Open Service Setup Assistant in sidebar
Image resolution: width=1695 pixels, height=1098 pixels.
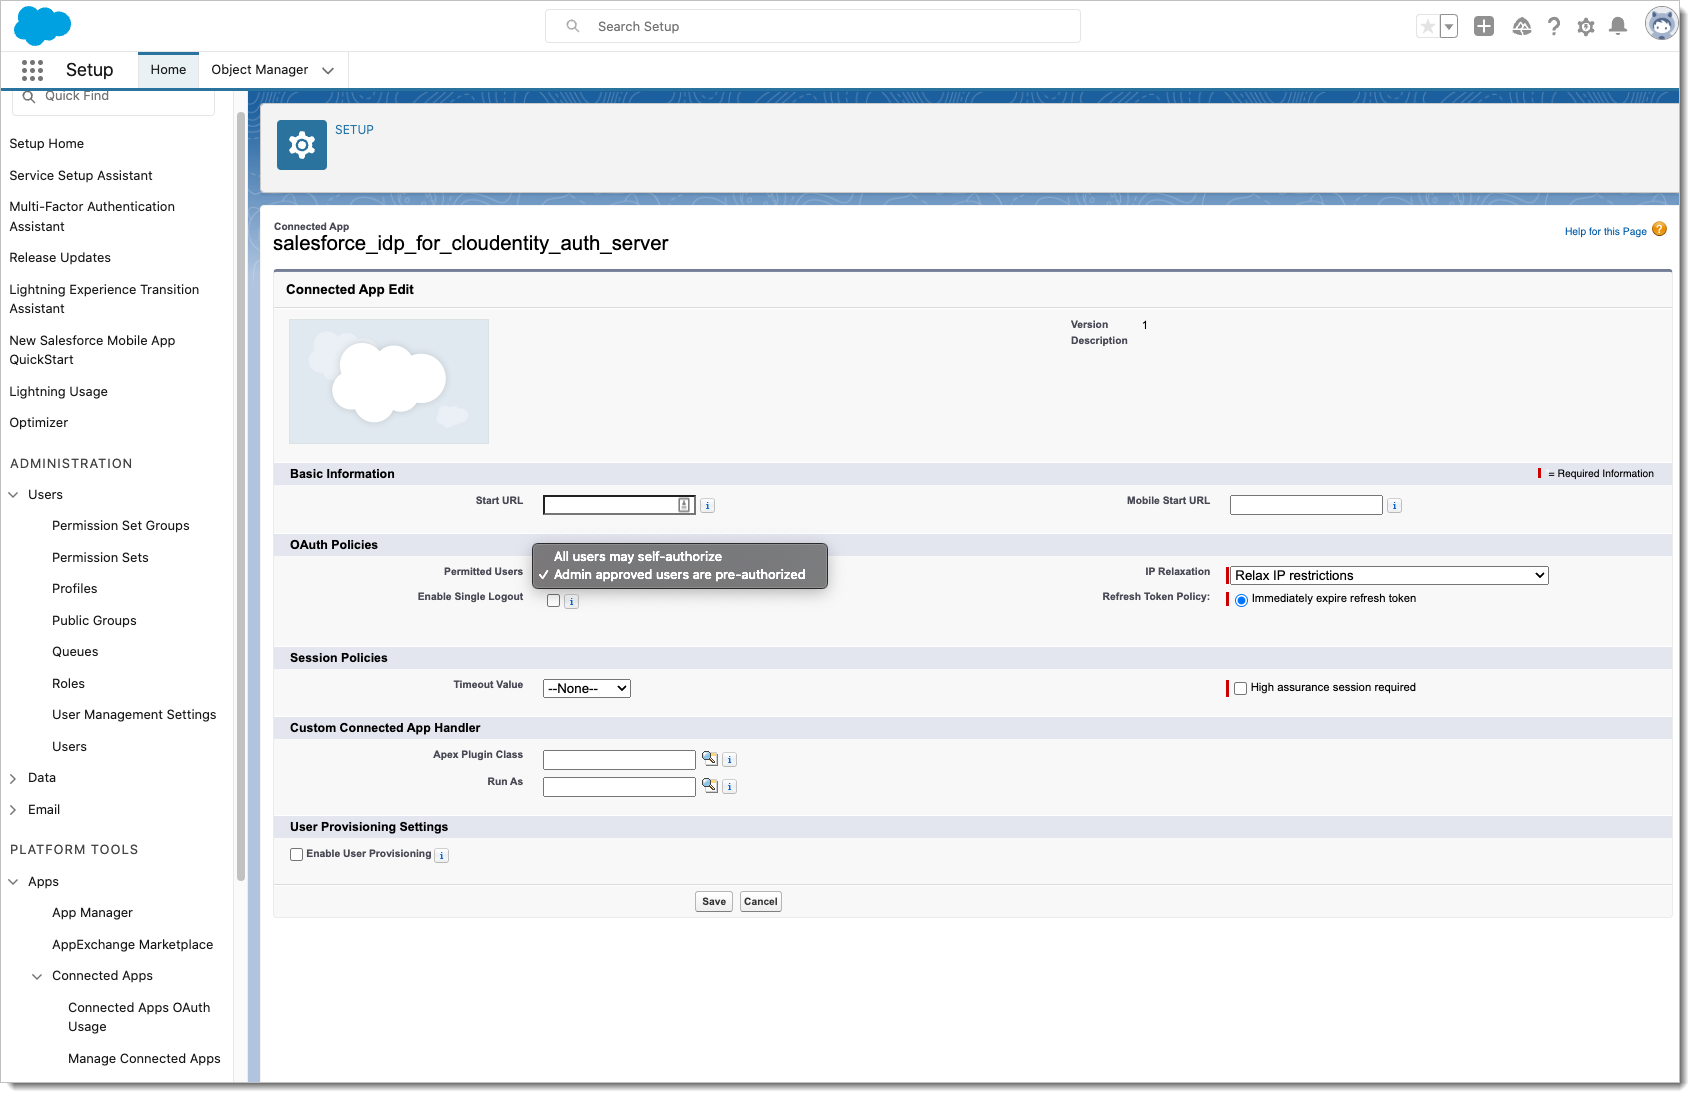coord(81,176)
